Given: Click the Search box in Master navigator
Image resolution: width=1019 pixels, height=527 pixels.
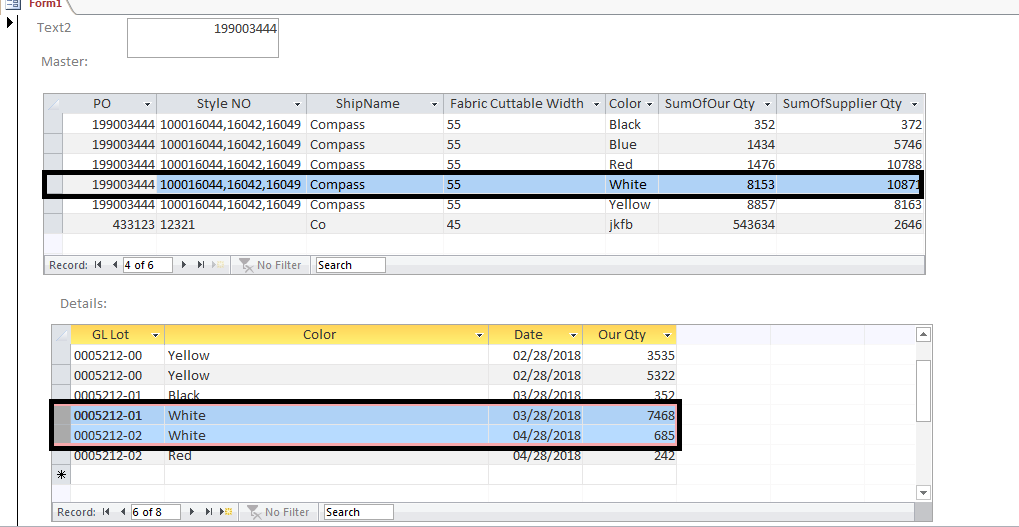Looking at the screenshot, I should click(350, 265).
